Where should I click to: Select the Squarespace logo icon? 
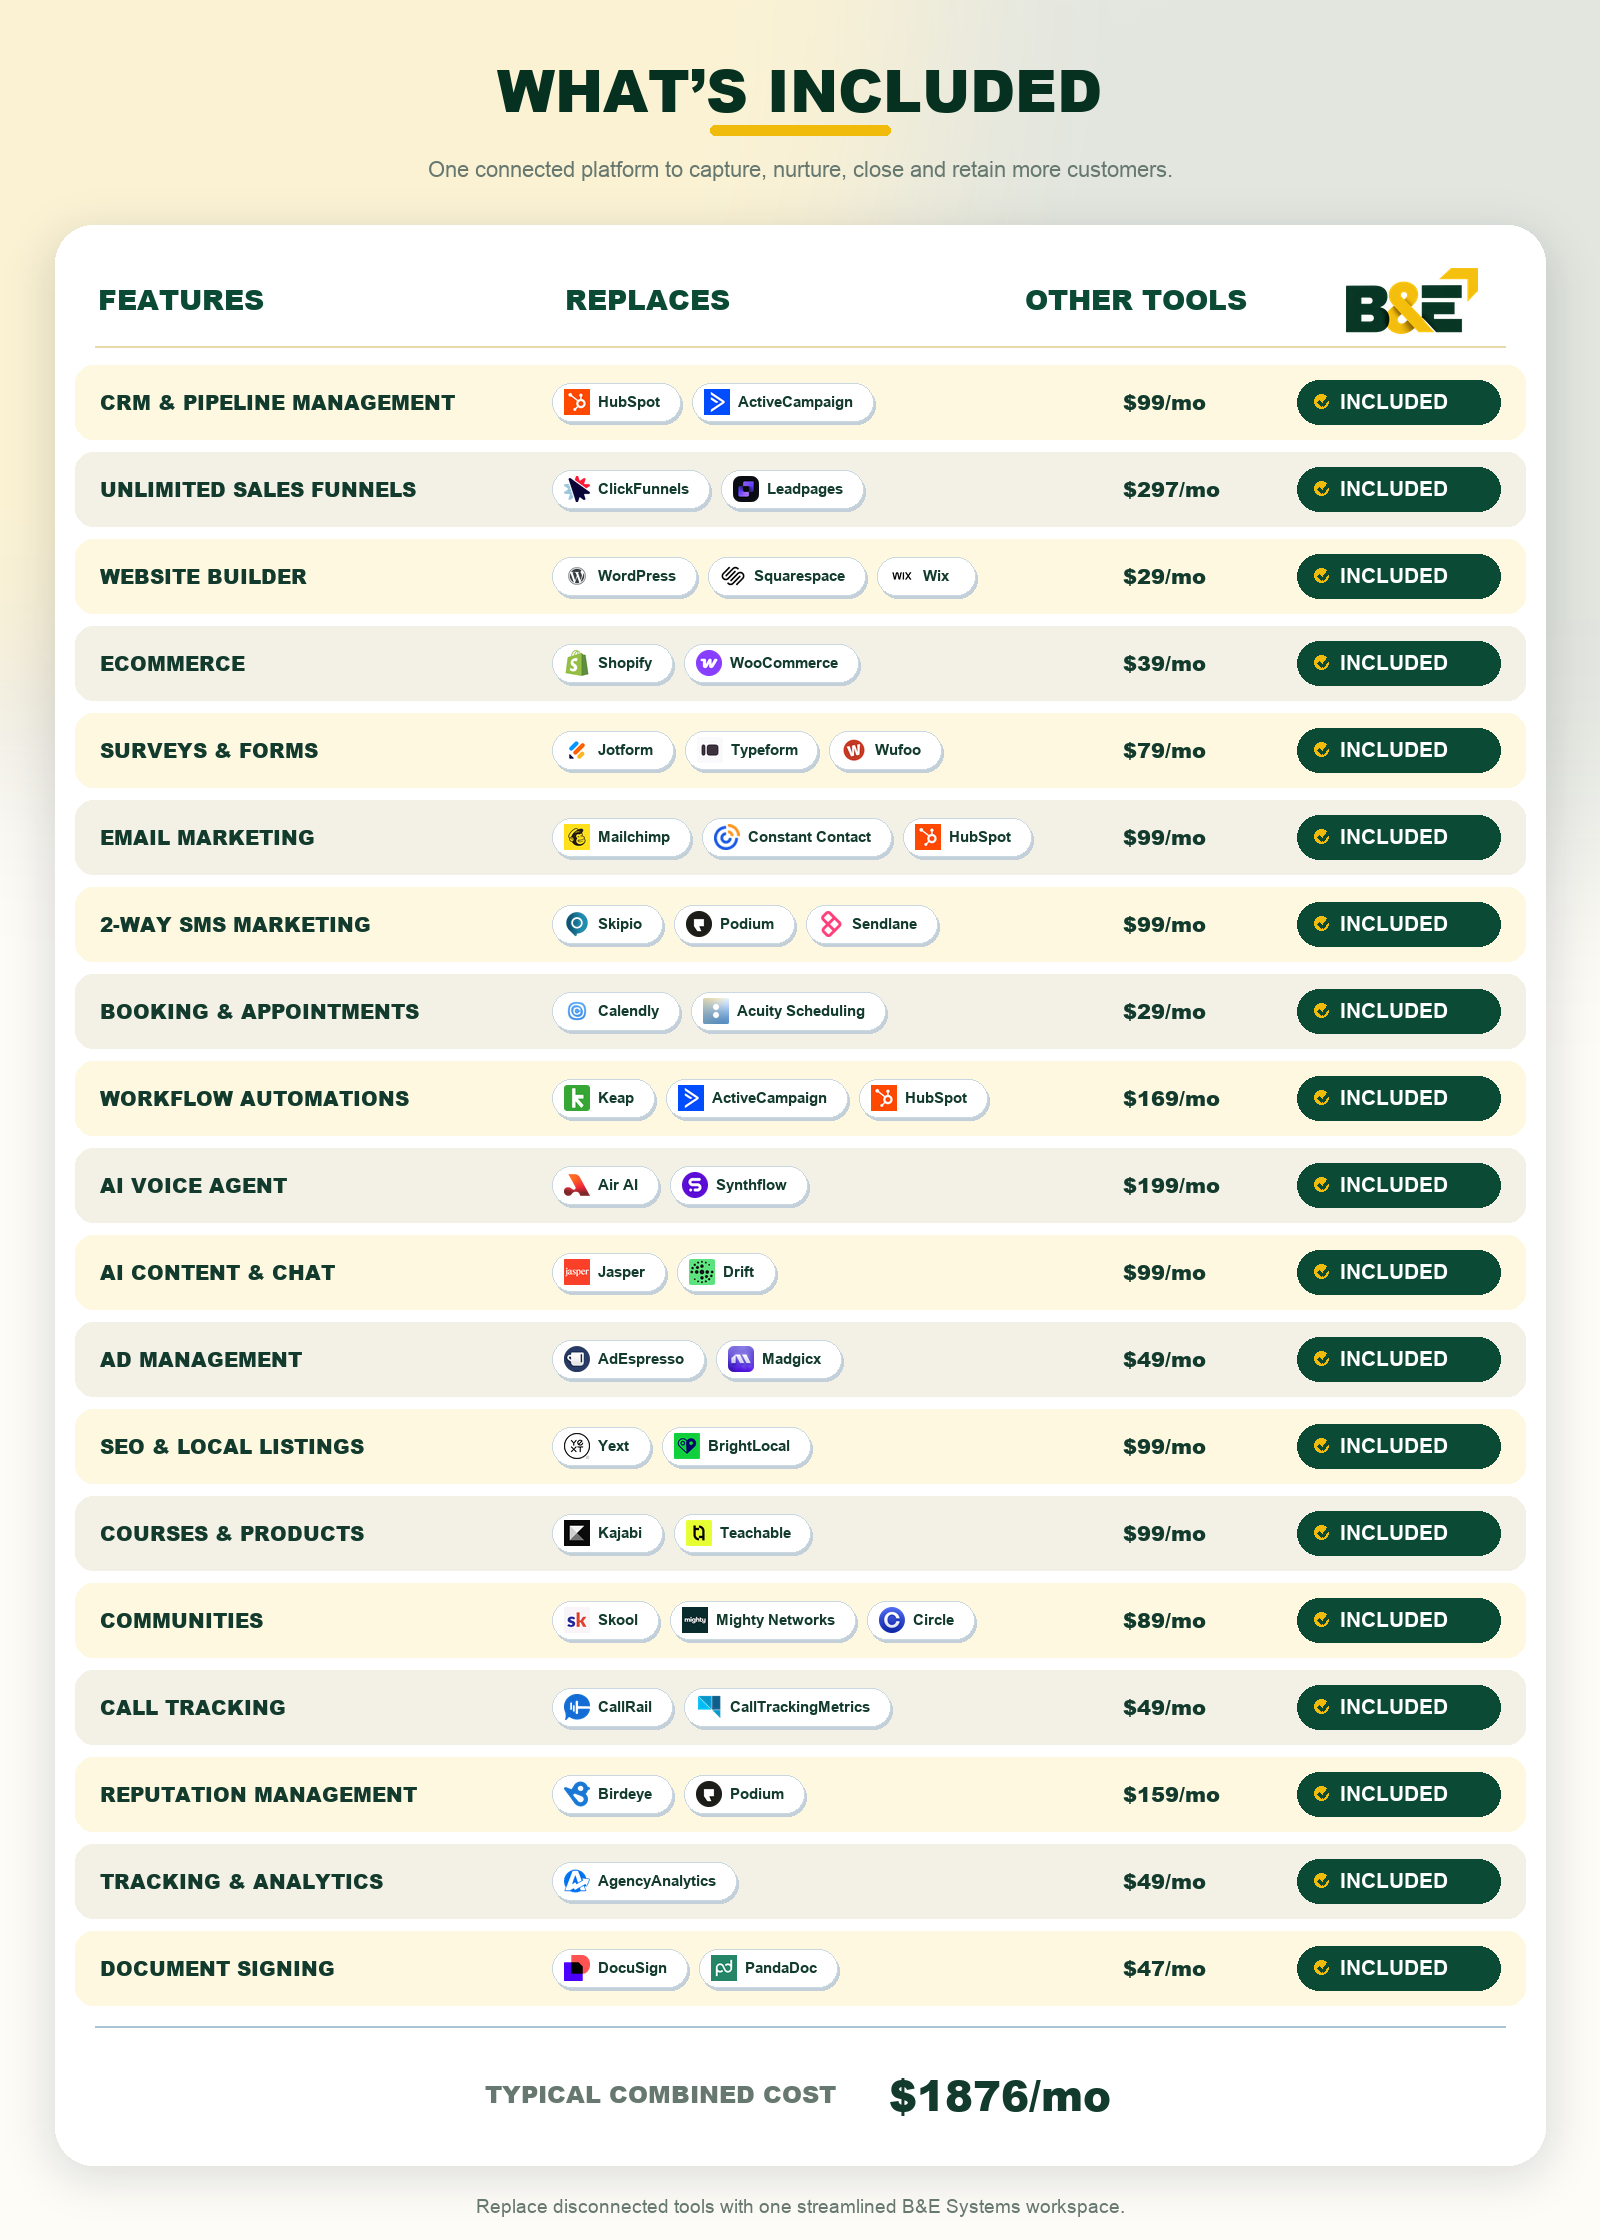click(x=733, y=576)
